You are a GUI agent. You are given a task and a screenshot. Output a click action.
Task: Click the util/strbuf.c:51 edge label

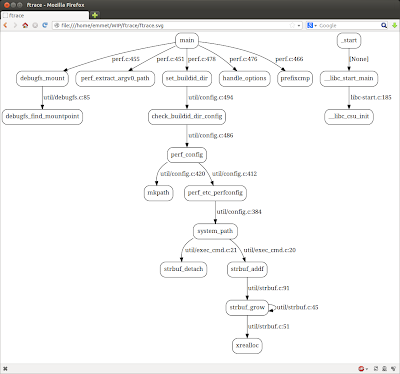268,327
